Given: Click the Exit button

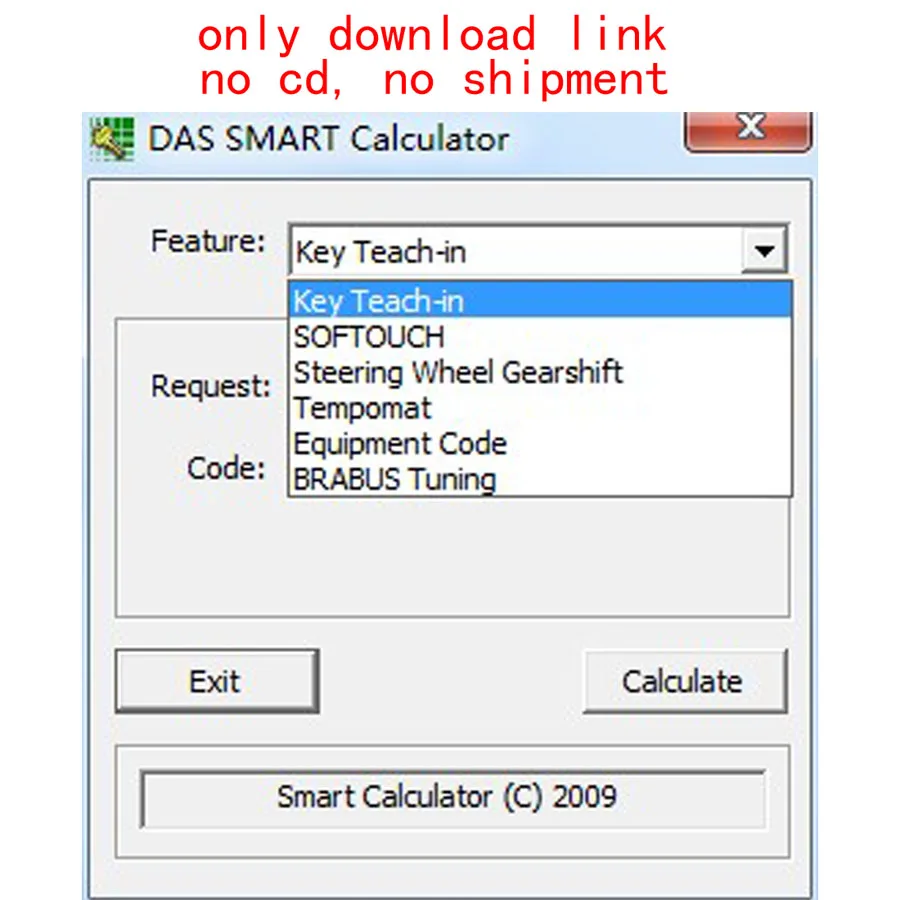Looking at the screenshot, I should (x=217, y=681).
